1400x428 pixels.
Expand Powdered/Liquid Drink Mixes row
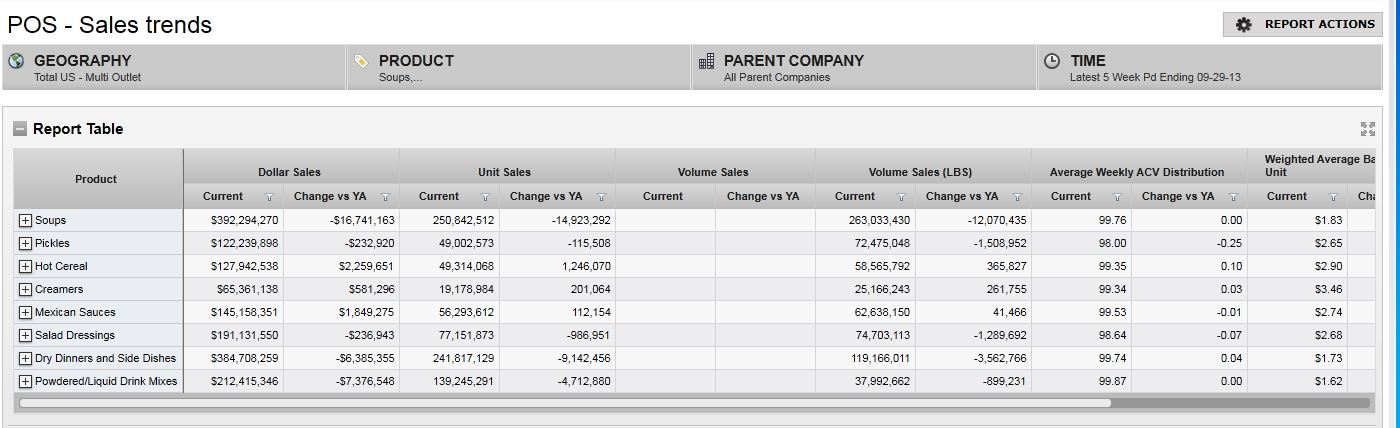pos(25,381)
